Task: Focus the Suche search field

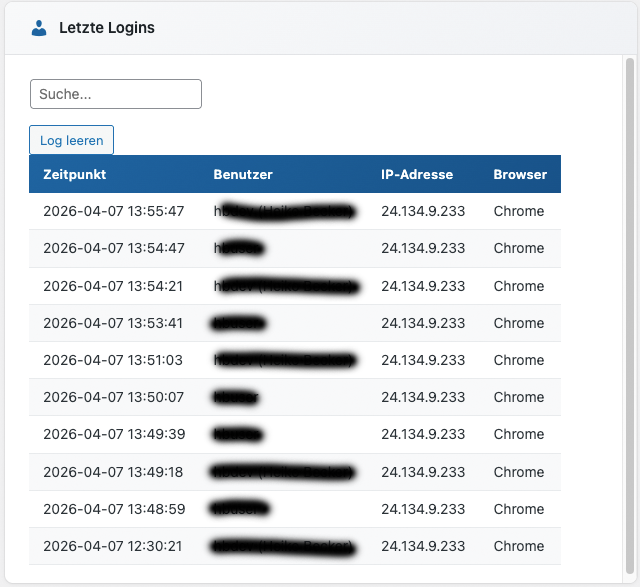Action: [x=116, y=94]
